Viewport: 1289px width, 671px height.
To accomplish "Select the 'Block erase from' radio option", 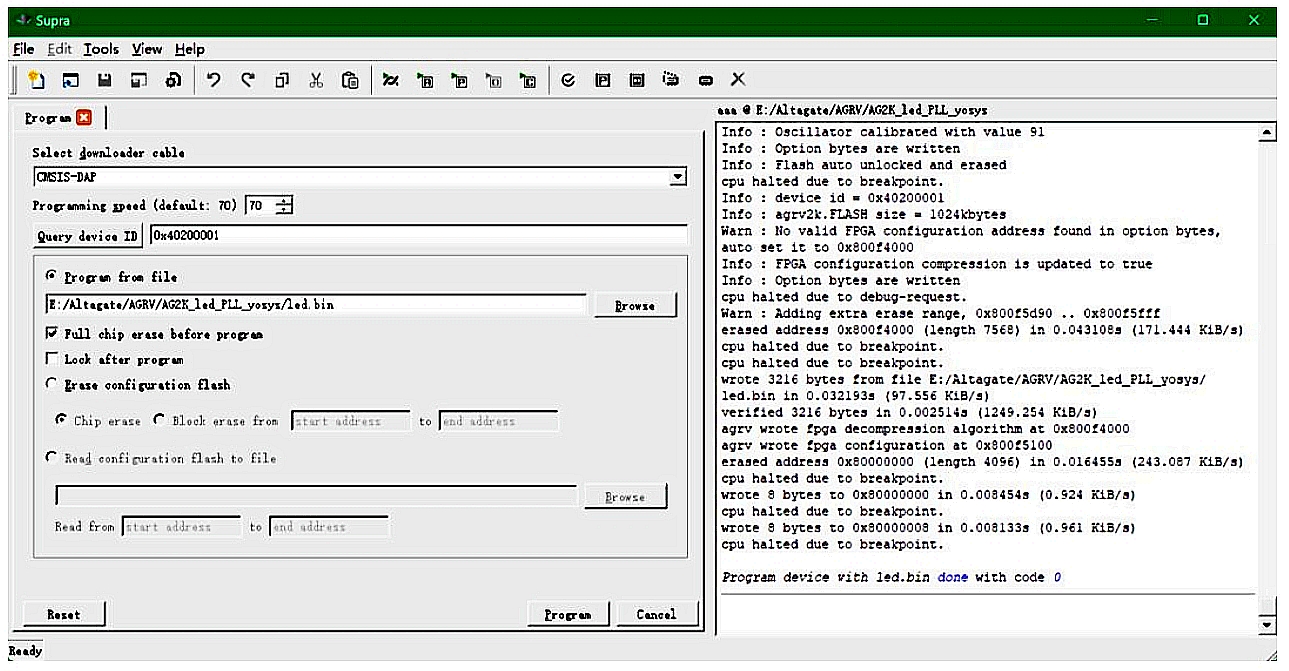I will tap(158, 420).
